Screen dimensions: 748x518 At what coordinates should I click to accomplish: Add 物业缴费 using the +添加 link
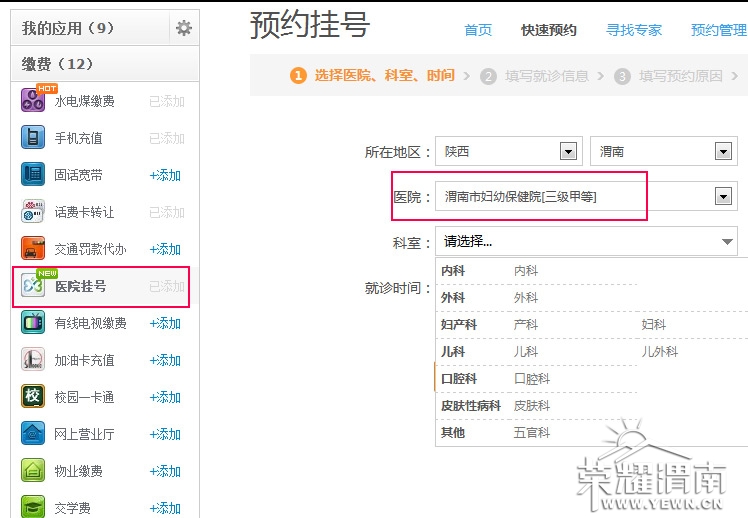coord(165,471)
